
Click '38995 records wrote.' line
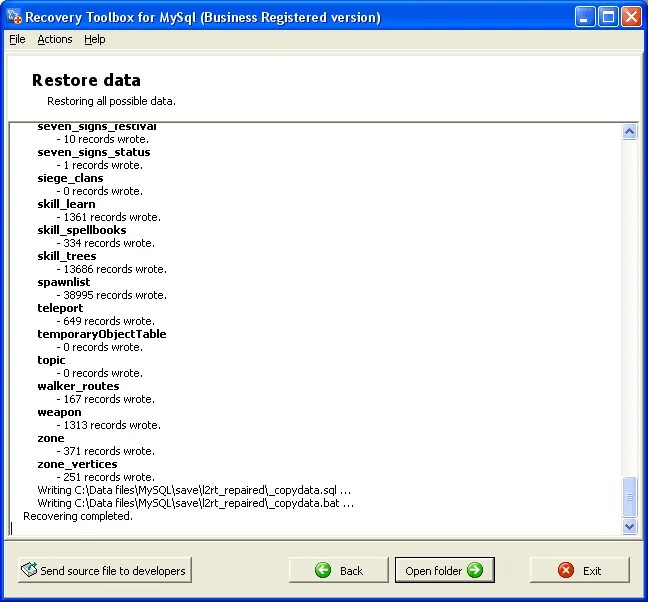tap(112, 295)
